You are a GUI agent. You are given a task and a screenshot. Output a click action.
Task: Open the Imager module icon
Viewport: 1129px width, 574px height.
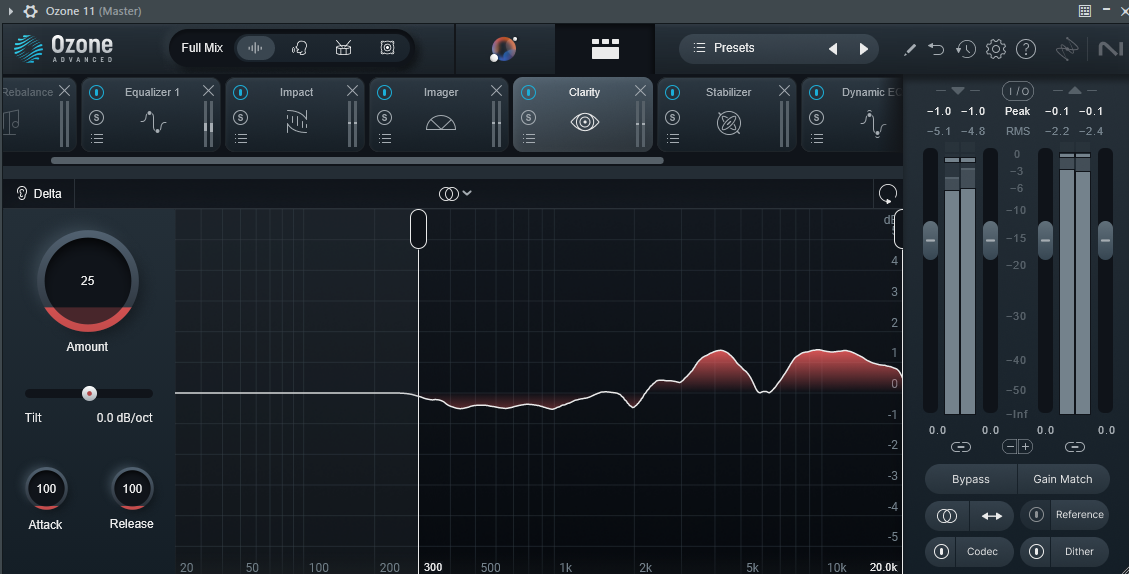[x=441, y=122]
